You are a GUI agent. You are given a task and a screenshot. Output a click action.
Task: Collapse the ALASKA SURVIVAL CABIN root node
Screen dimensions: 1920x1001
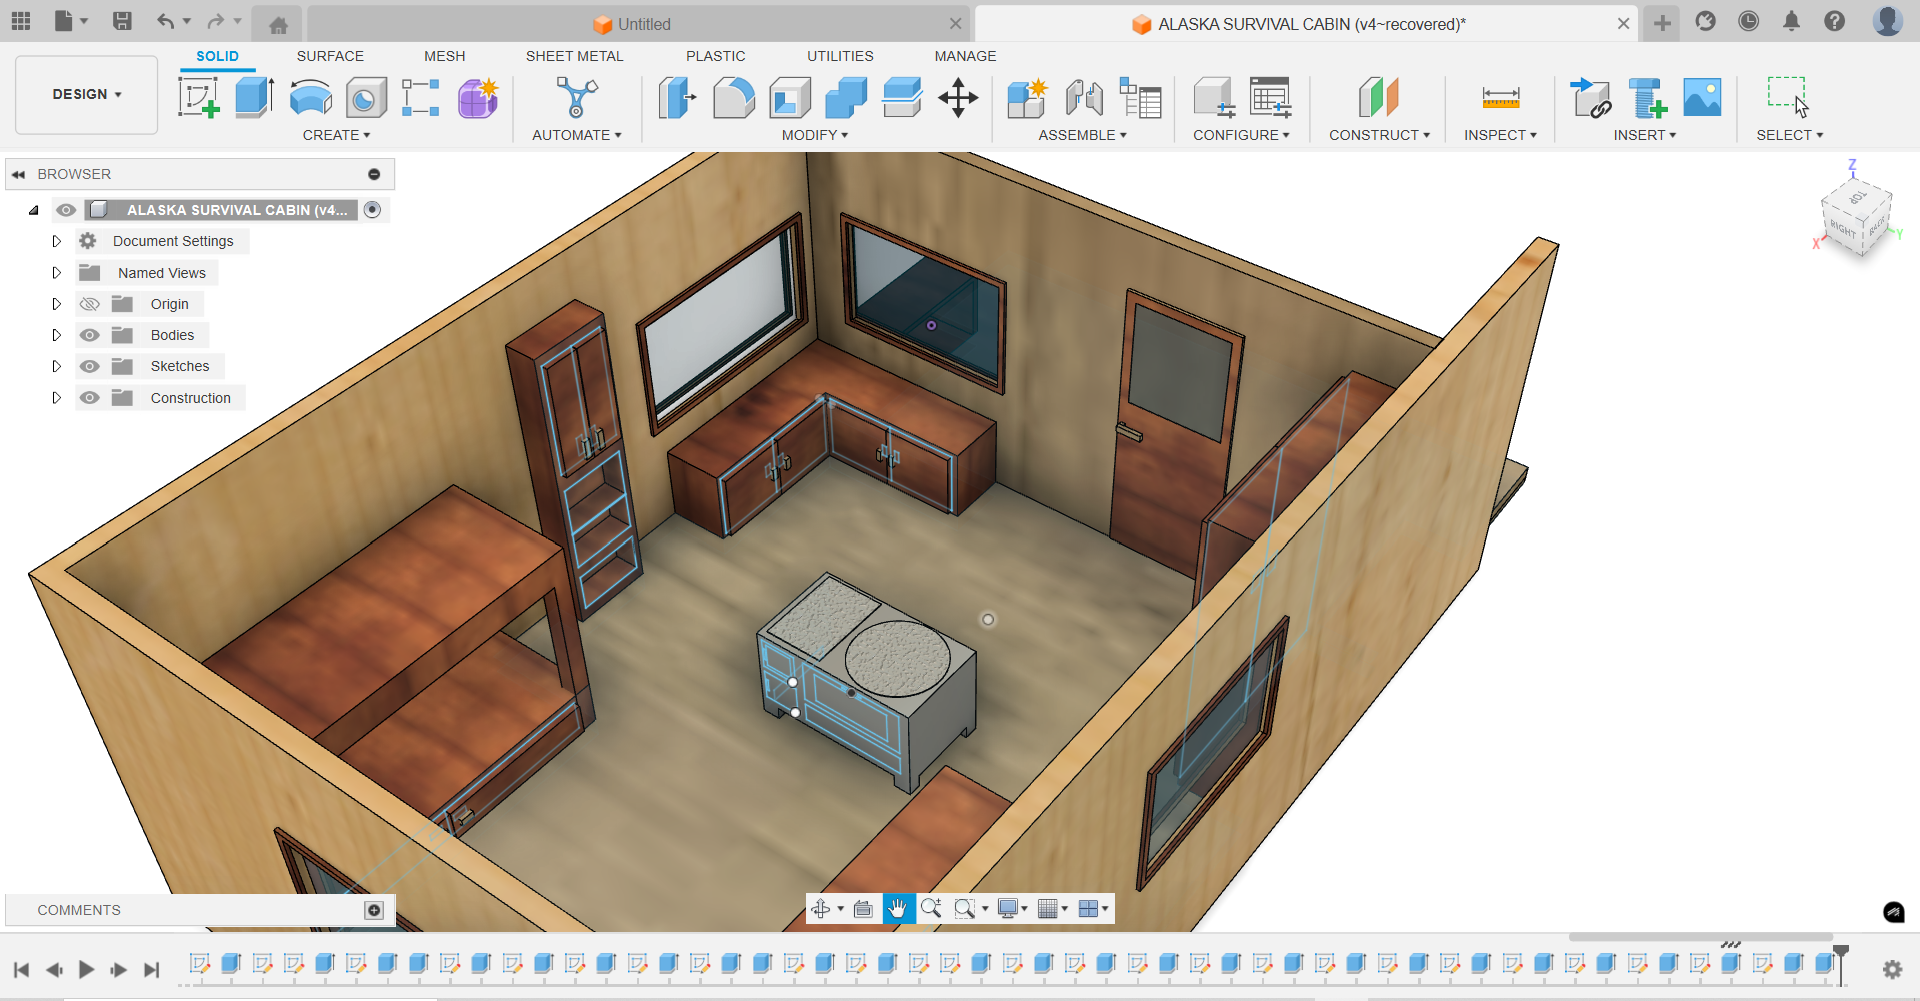pyautogui.click(x=34, y=210)
